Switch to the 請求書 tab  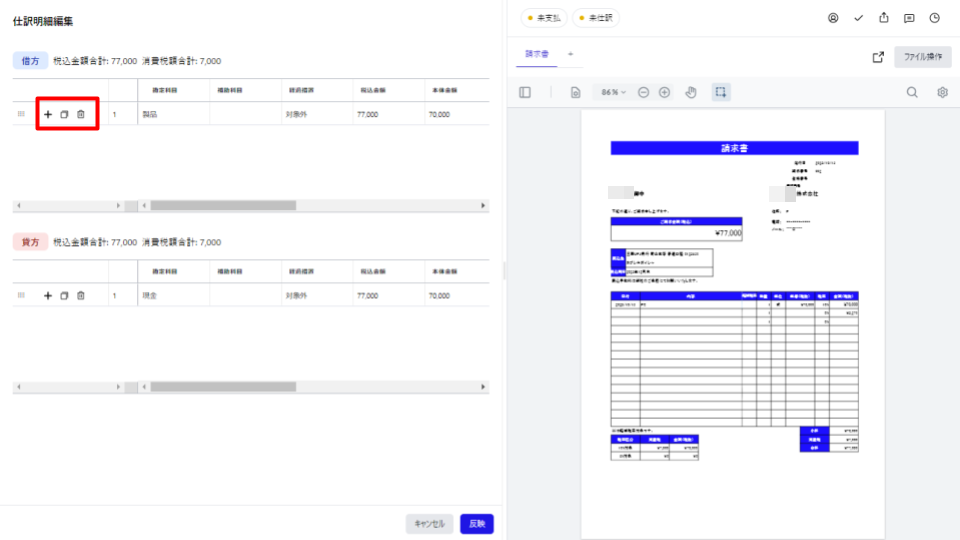click(x=537, y=54)
